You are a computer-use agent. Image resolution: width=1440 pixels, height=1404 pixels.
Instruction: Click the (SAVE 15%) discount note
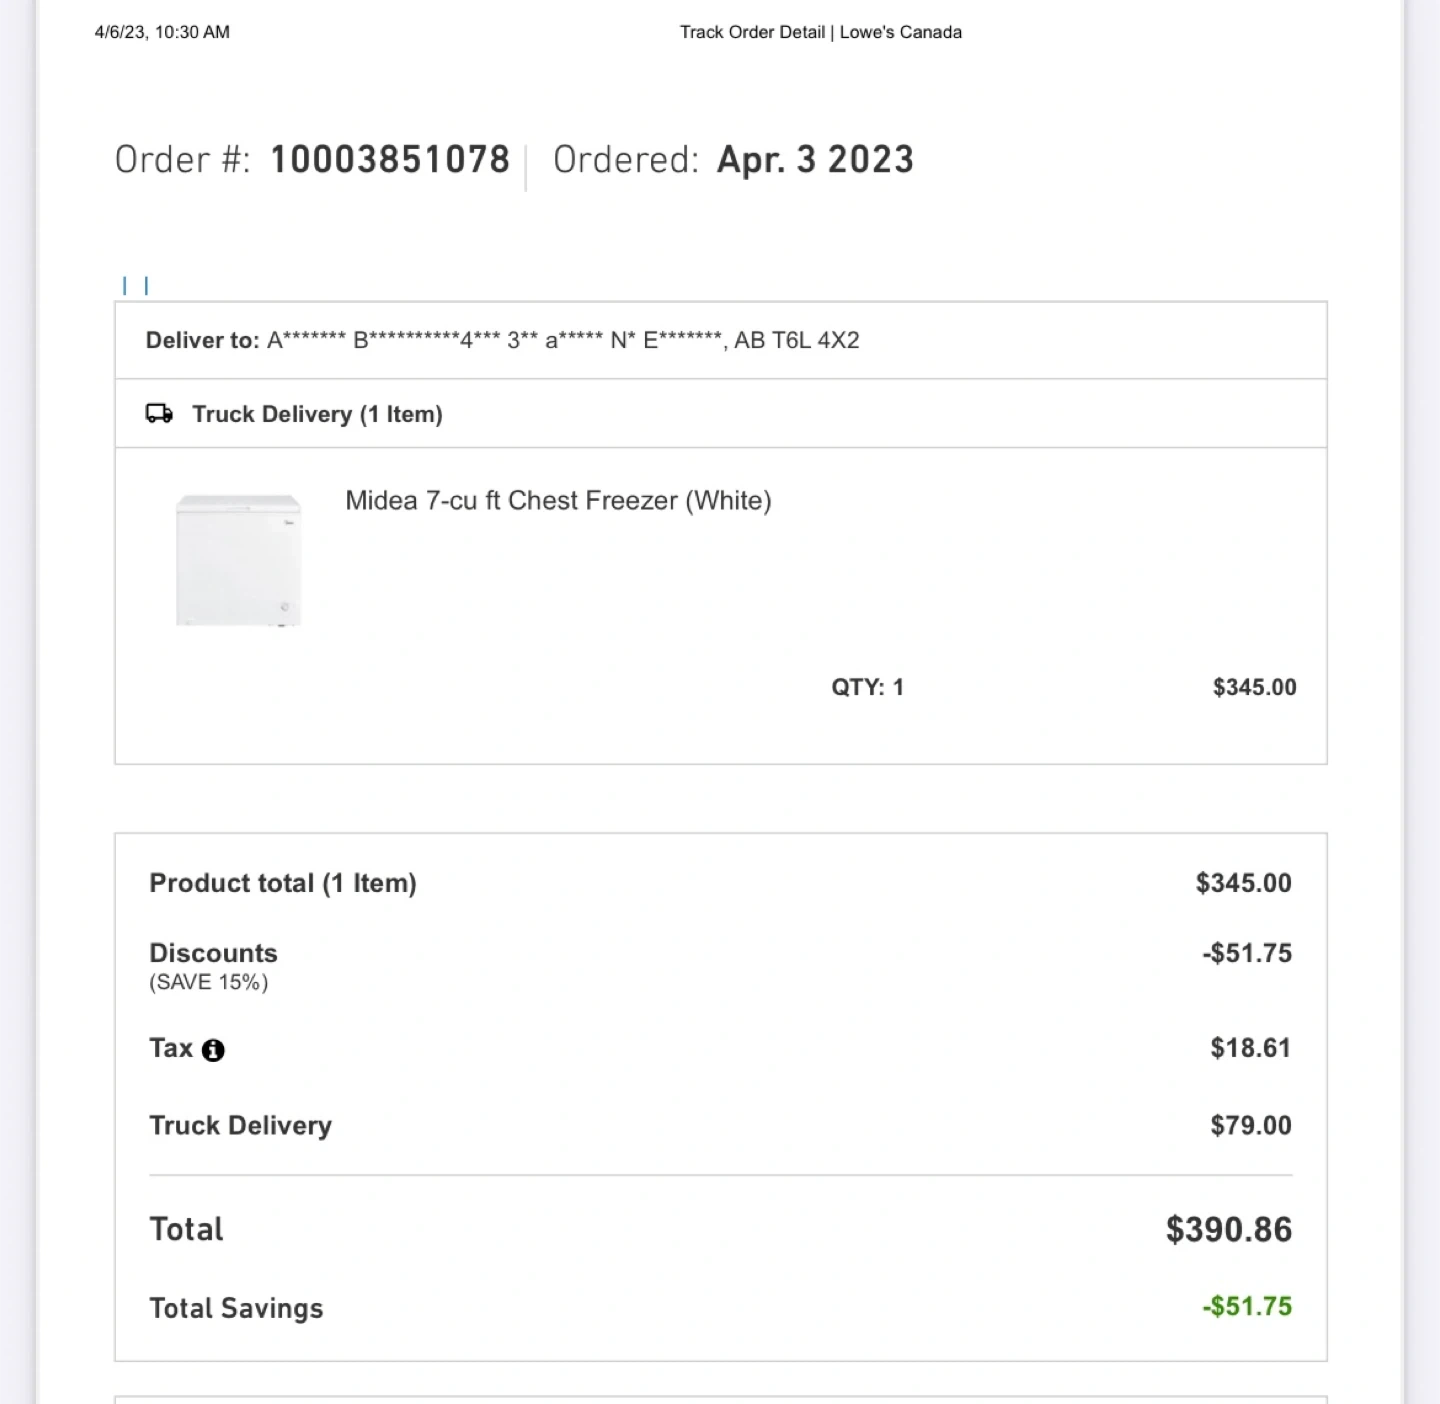[x=209, y=982]
